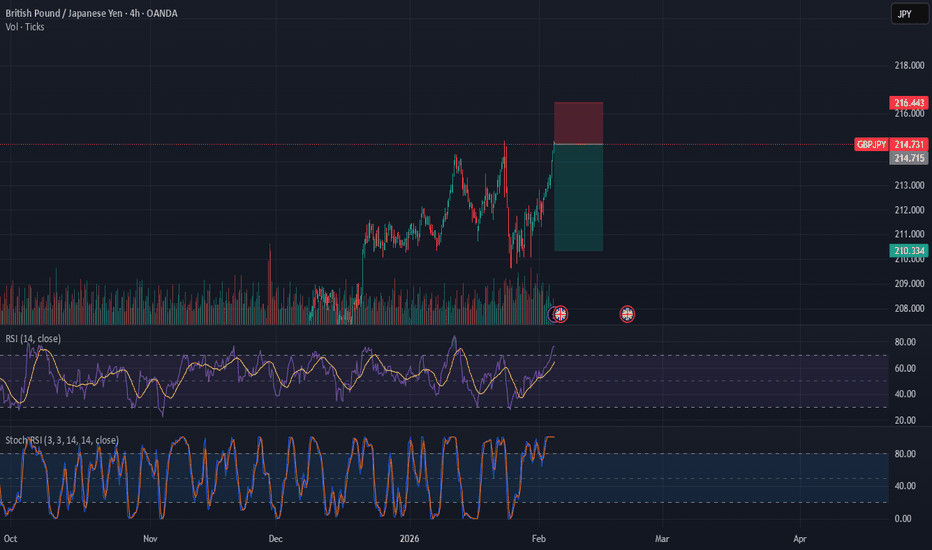
Task: Click the GBPJPY symbol price tag
Action: click(871, 145)
